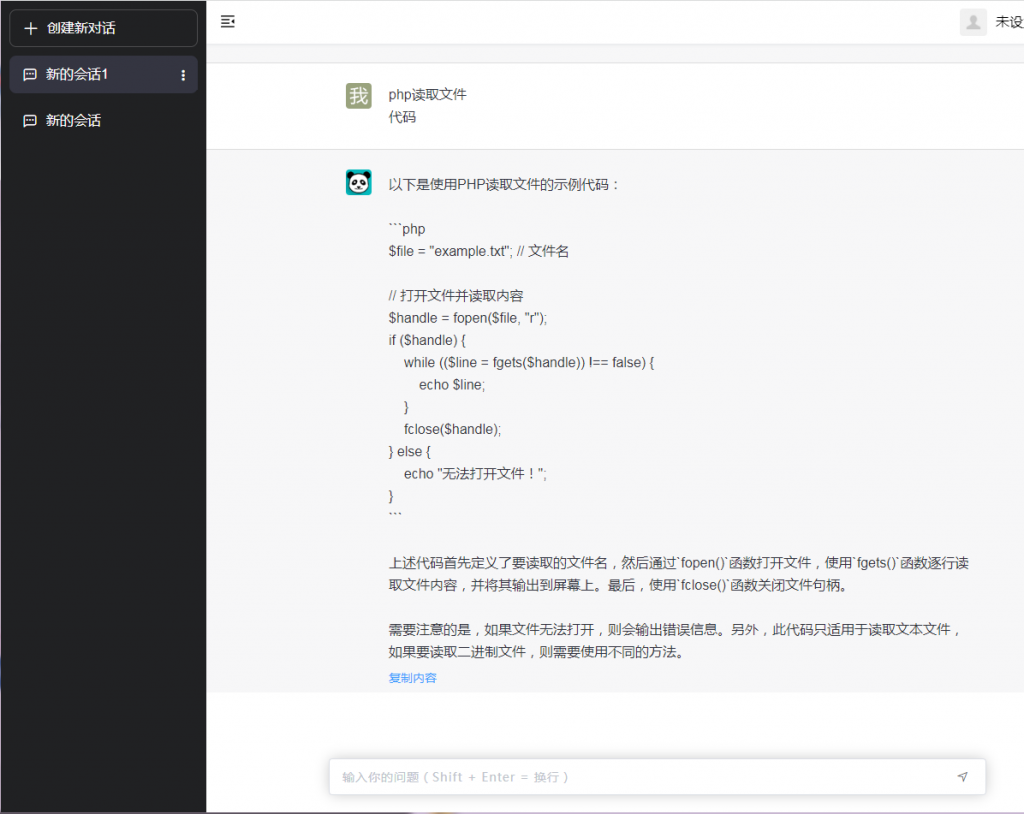Click the user message line 代码
The image size is (1024, 814).
[402, 117]
